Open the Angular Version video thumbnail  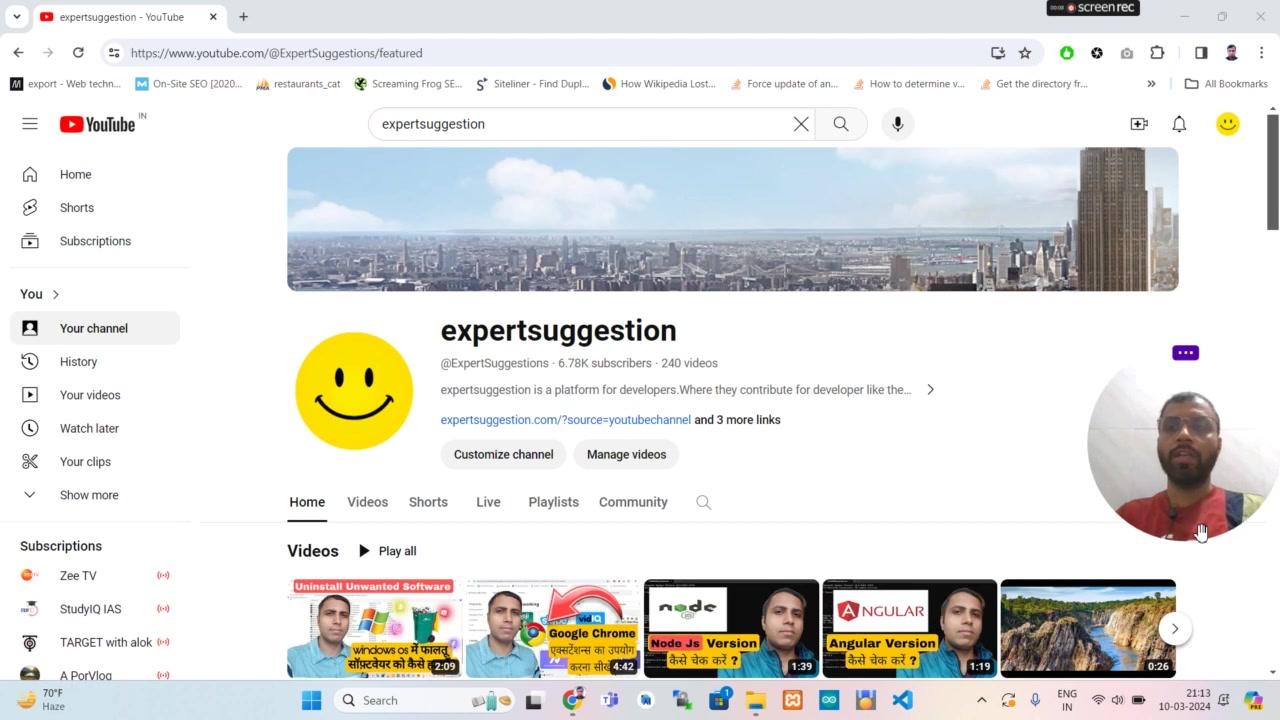[x=909, y=629]
